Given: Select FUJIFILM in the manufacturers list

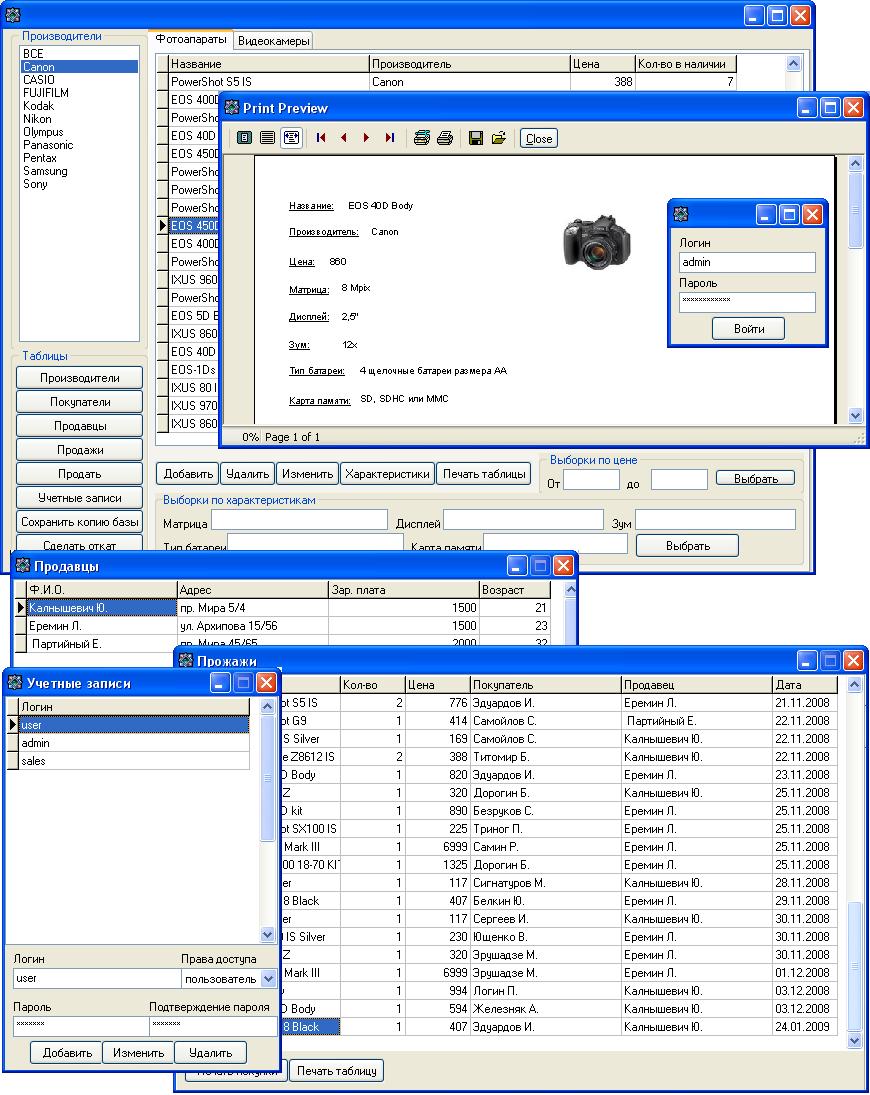Looking at the screenshot, I should tap(79, 93).
